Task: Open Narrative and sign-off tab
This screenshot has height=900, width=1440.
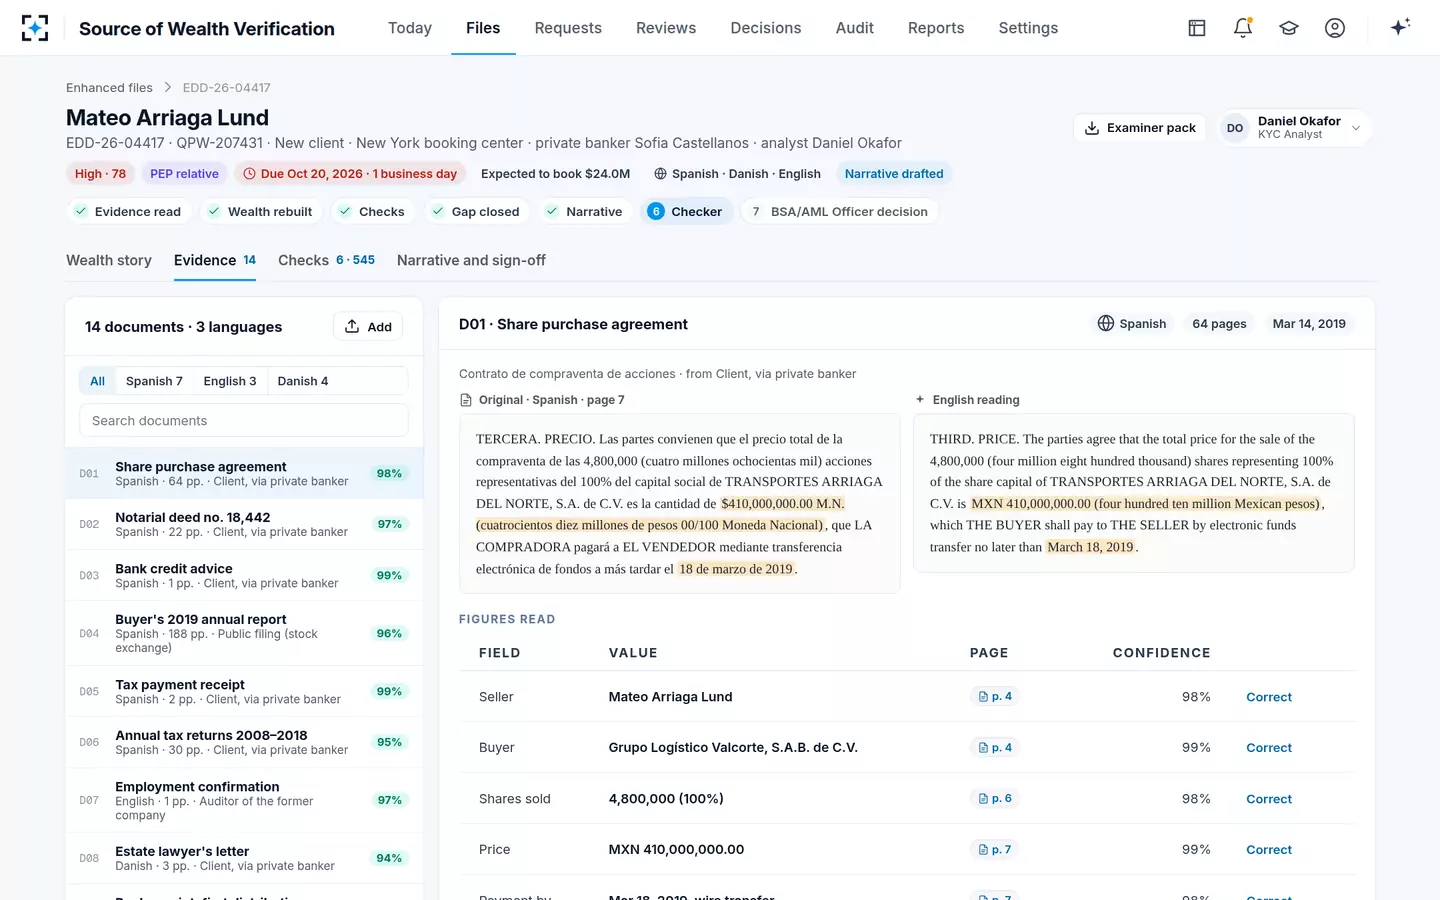Action: 471,260
